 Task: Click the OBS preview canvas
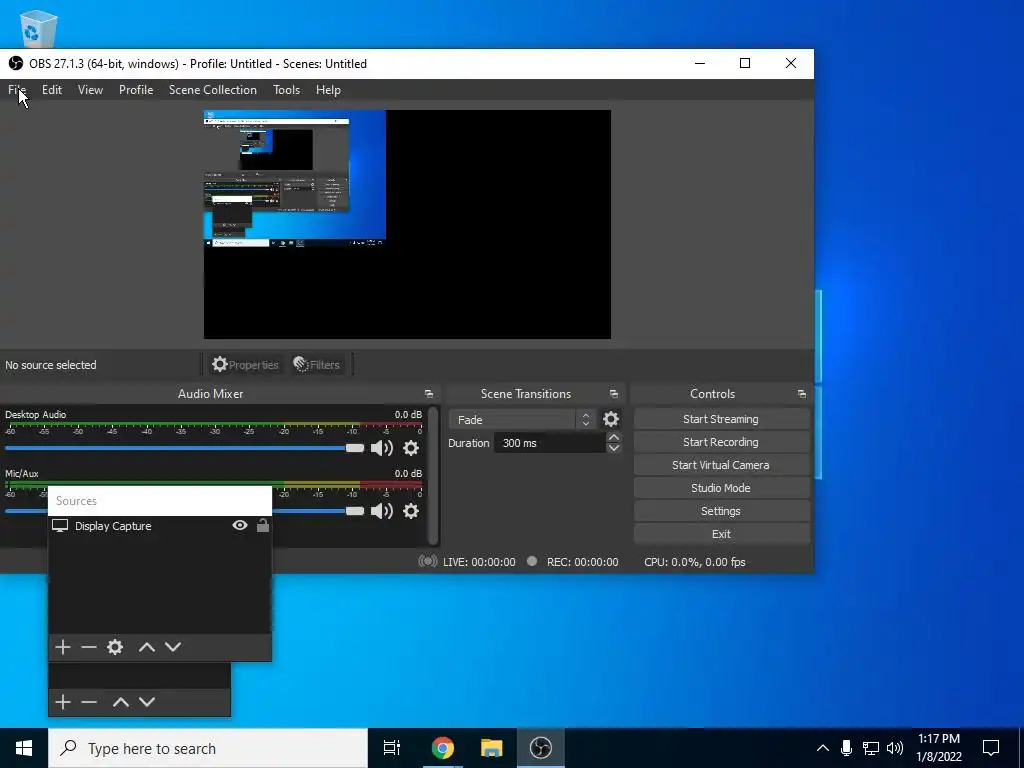click(x=408, y=224)
